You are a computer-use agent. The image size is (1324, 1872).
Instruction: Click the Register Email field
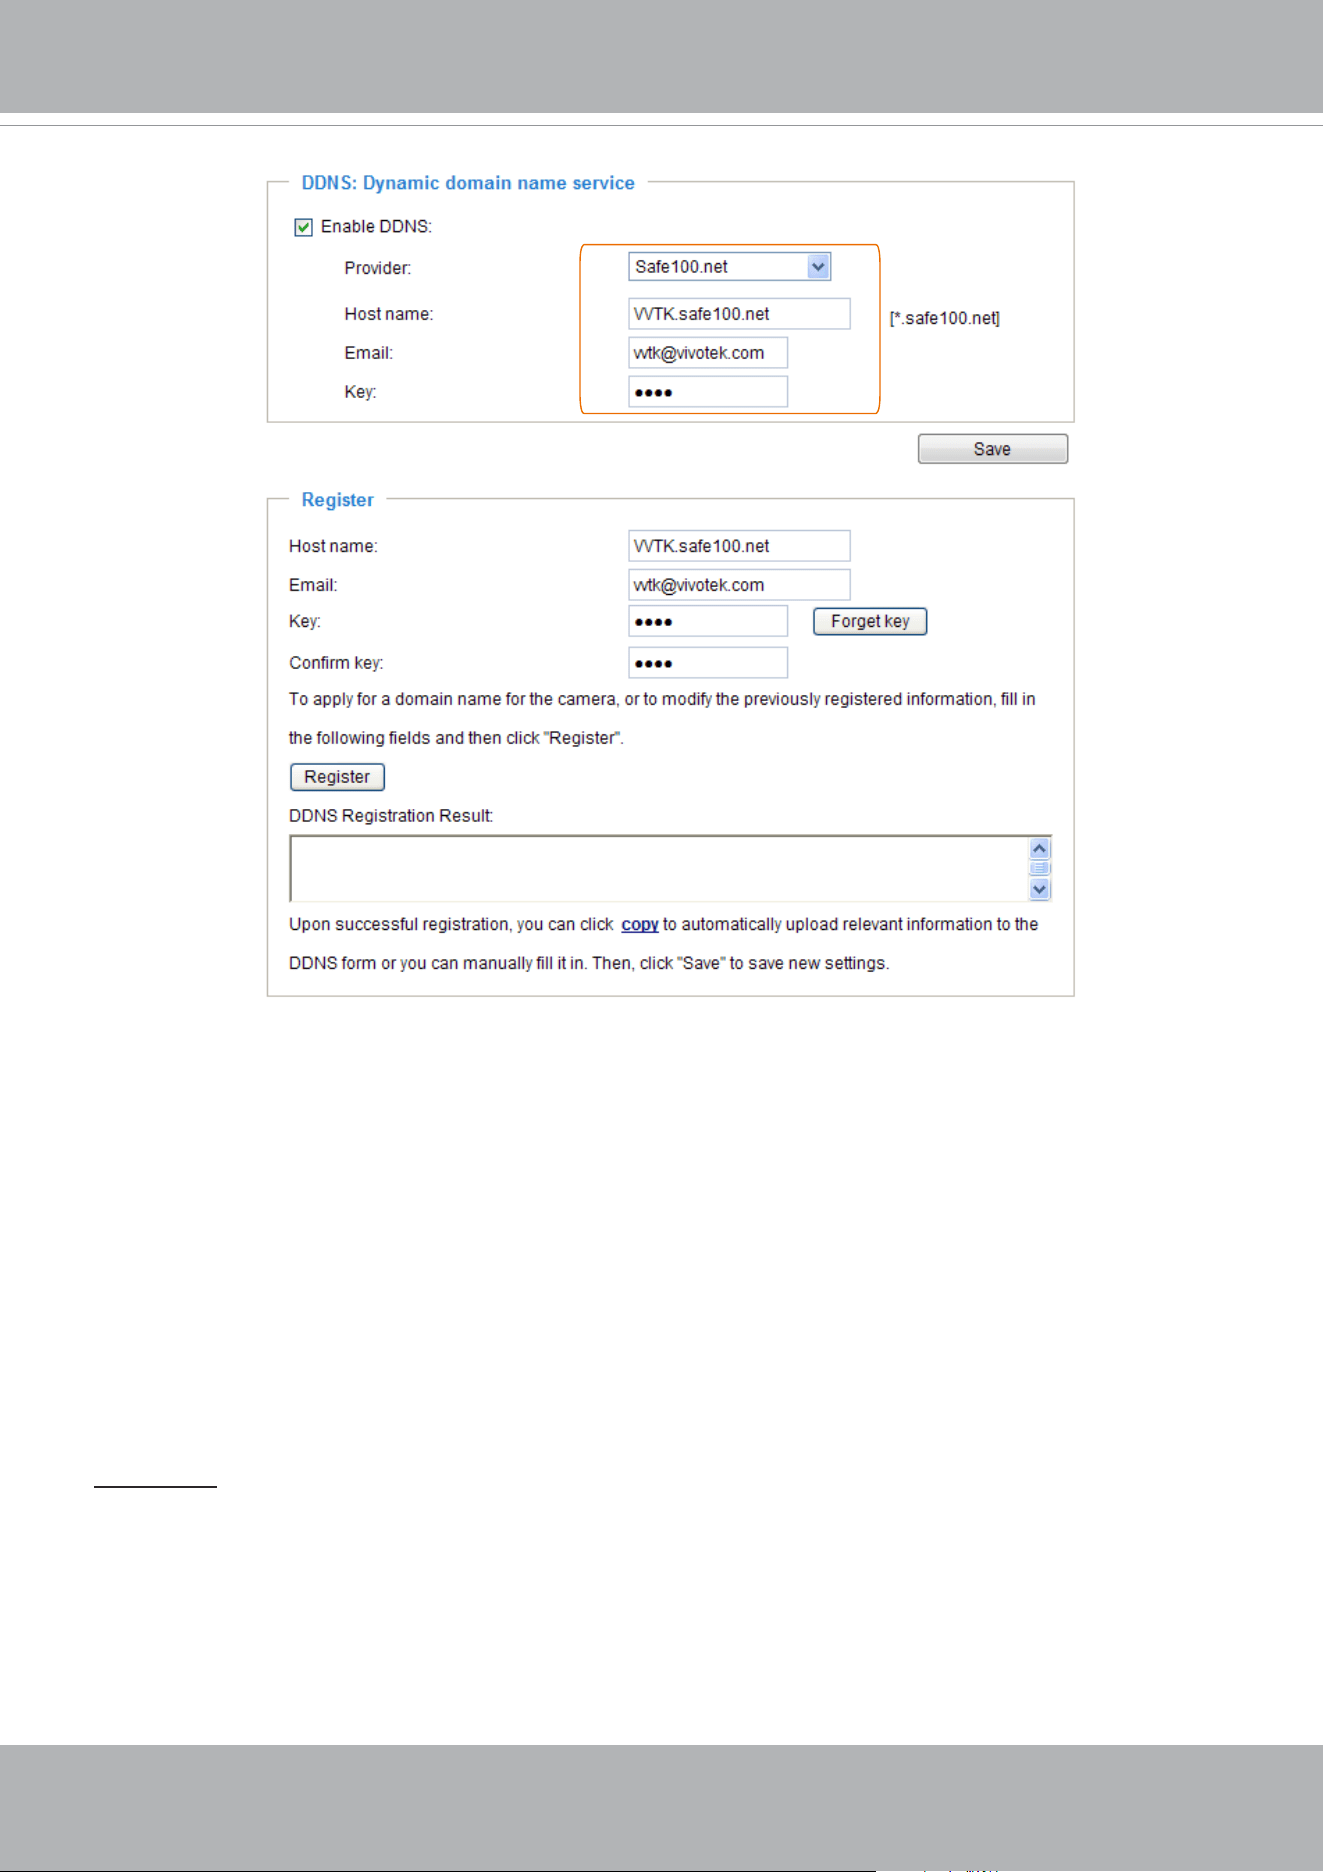click(739, 585)
